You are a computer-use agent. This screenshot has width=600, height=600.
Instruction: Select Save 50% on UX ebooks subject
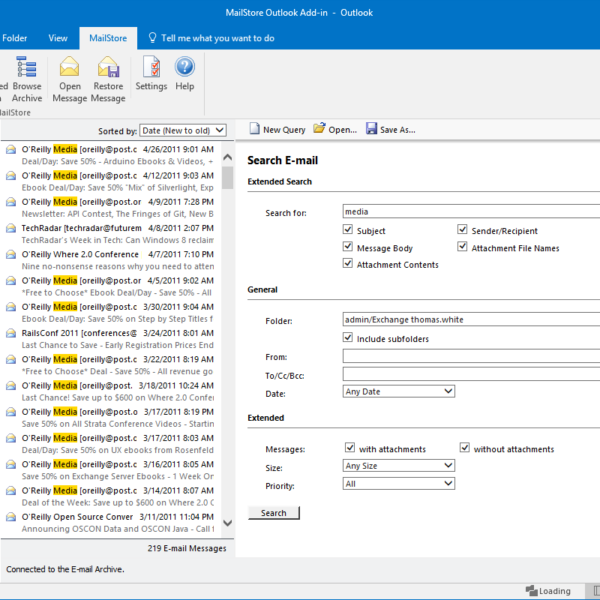click(x=117, y=450)
